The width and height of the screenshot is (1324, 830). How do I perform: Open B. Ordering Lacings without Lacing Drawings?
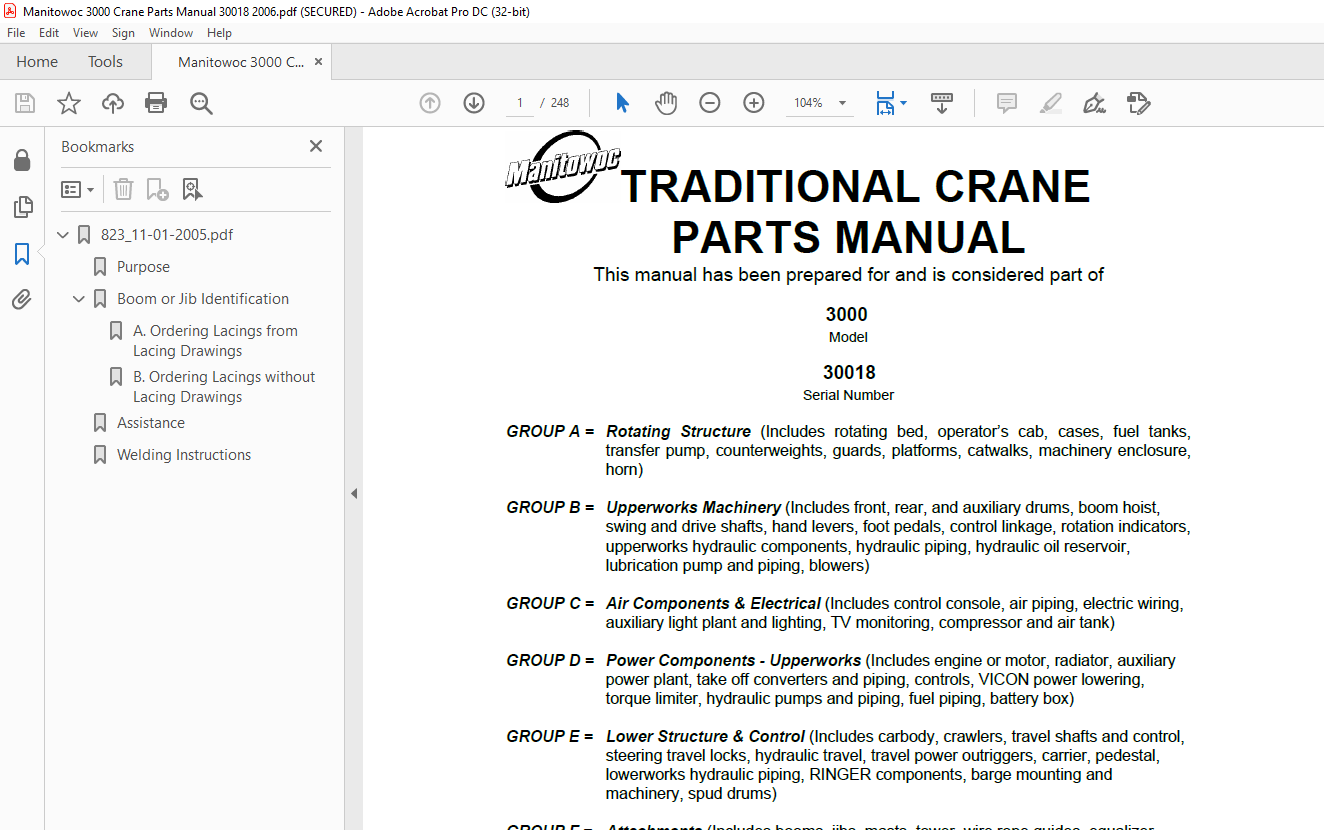coord(224,387)
